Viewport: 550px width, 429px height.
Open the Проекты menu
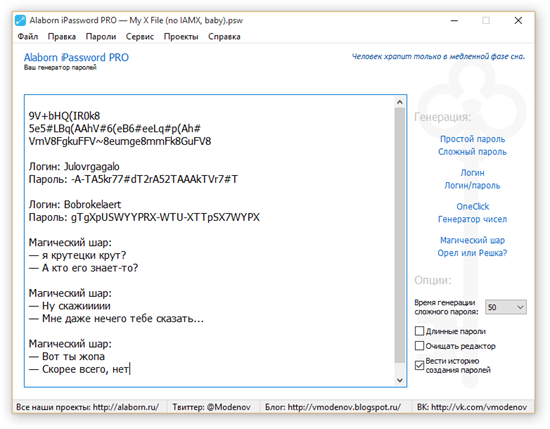click(181, 36)
